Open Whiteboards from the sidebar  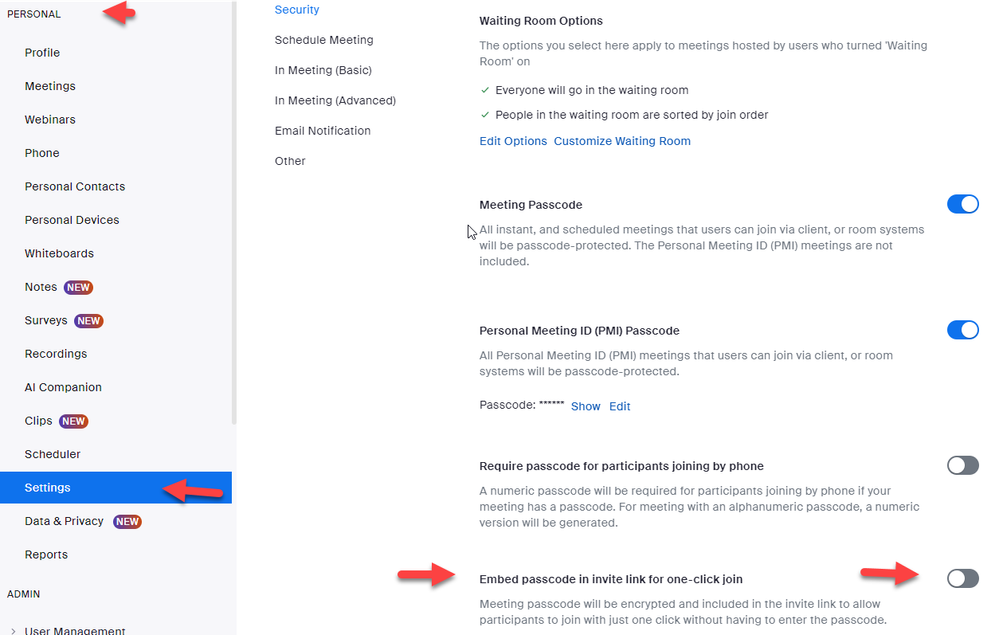pyautogui.click(x=59, y=253)
